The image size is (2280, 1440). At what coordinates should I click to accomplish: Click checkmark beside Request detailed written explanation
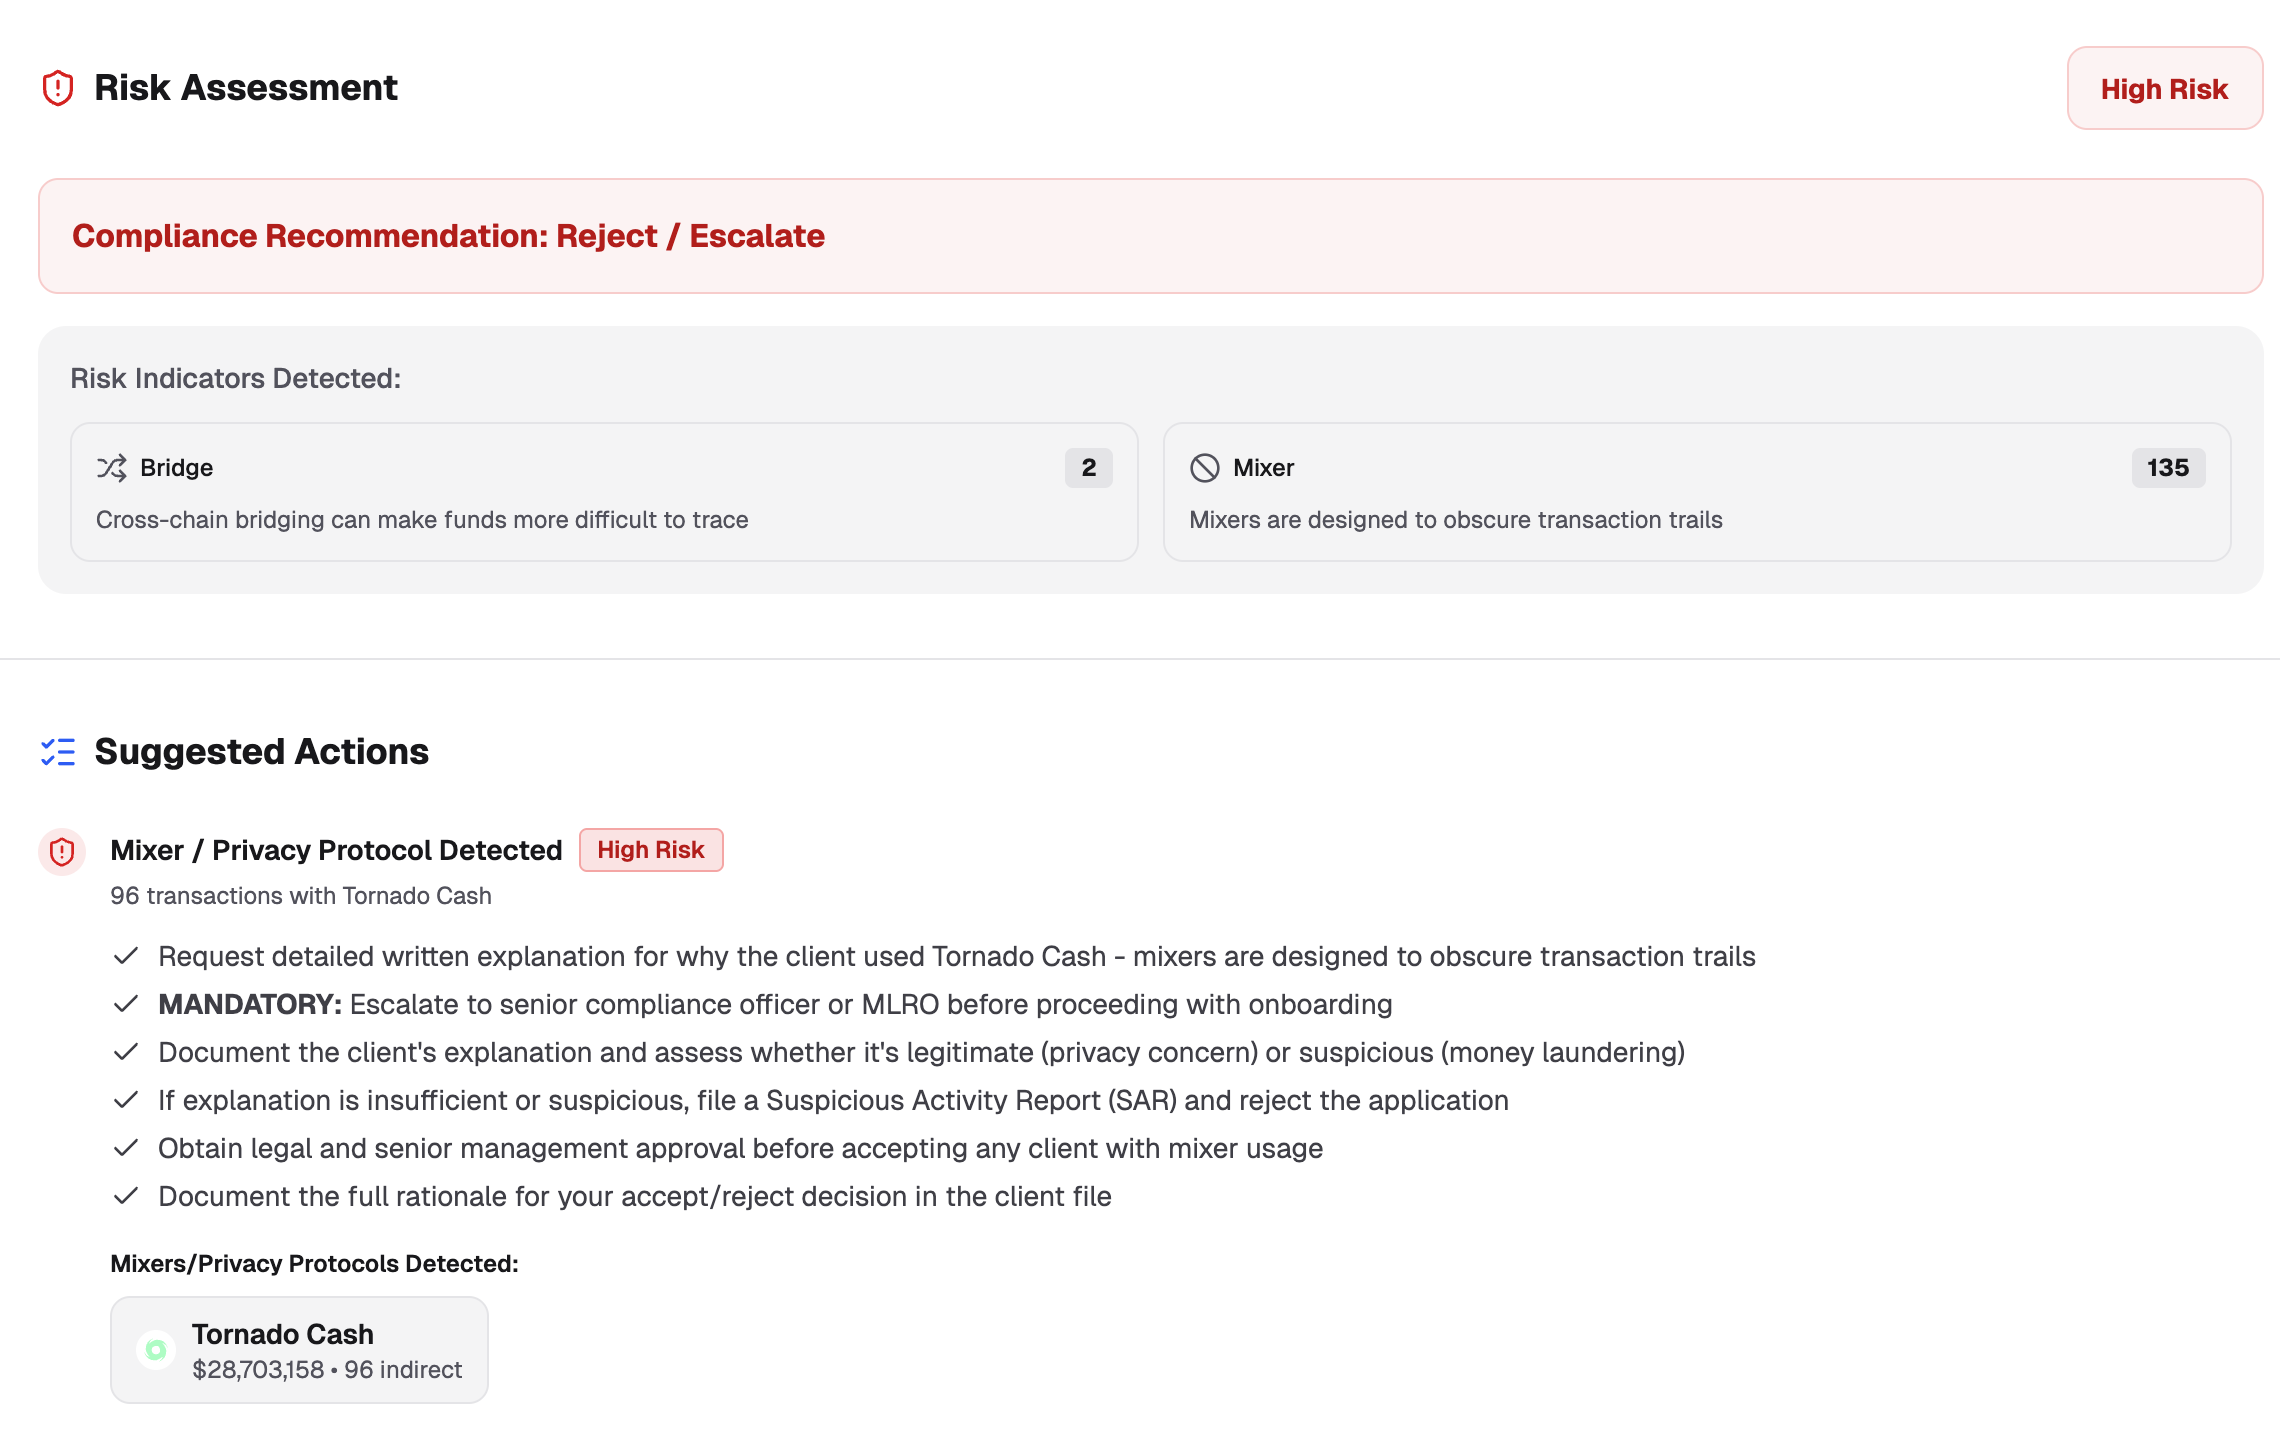[x=126, y=956]
